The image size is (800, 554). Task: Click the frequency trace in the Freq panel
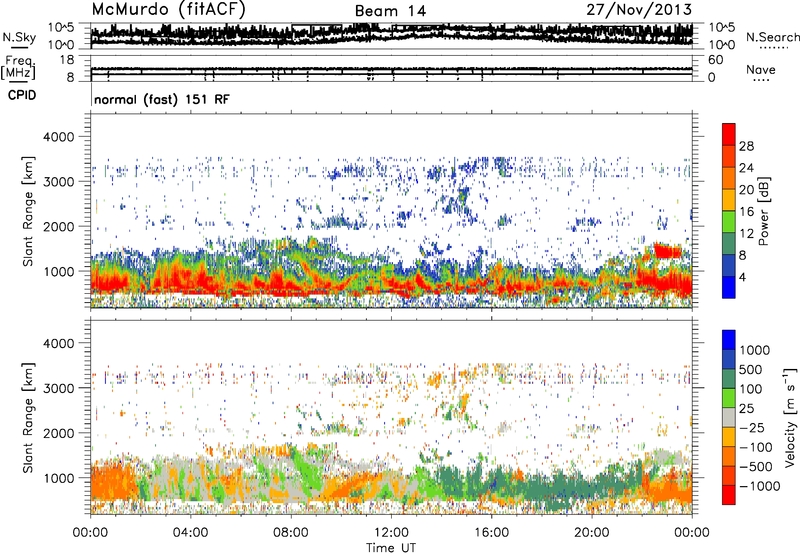(392, 69)
